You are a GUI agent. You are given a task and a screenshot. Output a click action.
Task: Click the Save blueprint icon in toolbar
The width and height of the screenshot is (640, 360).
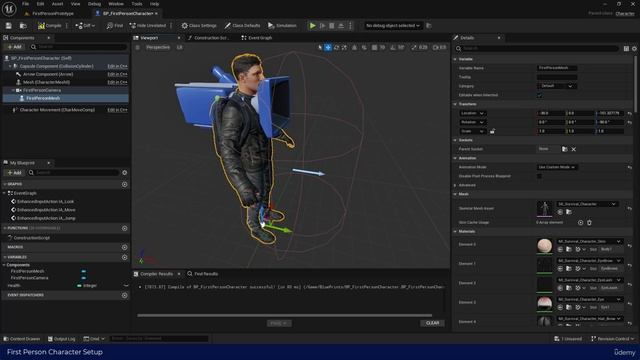pyautogui.click(x=9, y=26)
